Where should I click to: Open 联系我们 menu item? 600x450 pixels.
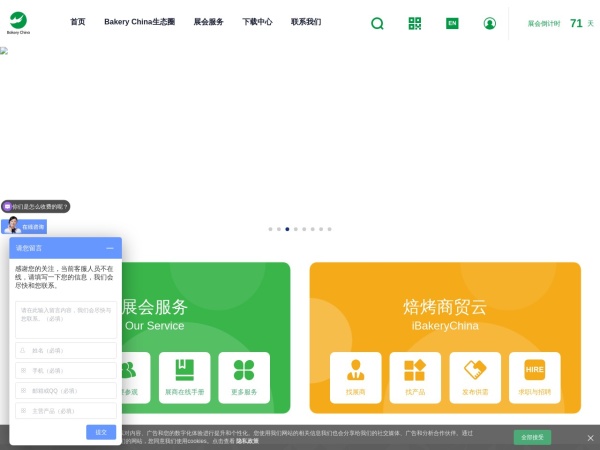click(306, 22)
